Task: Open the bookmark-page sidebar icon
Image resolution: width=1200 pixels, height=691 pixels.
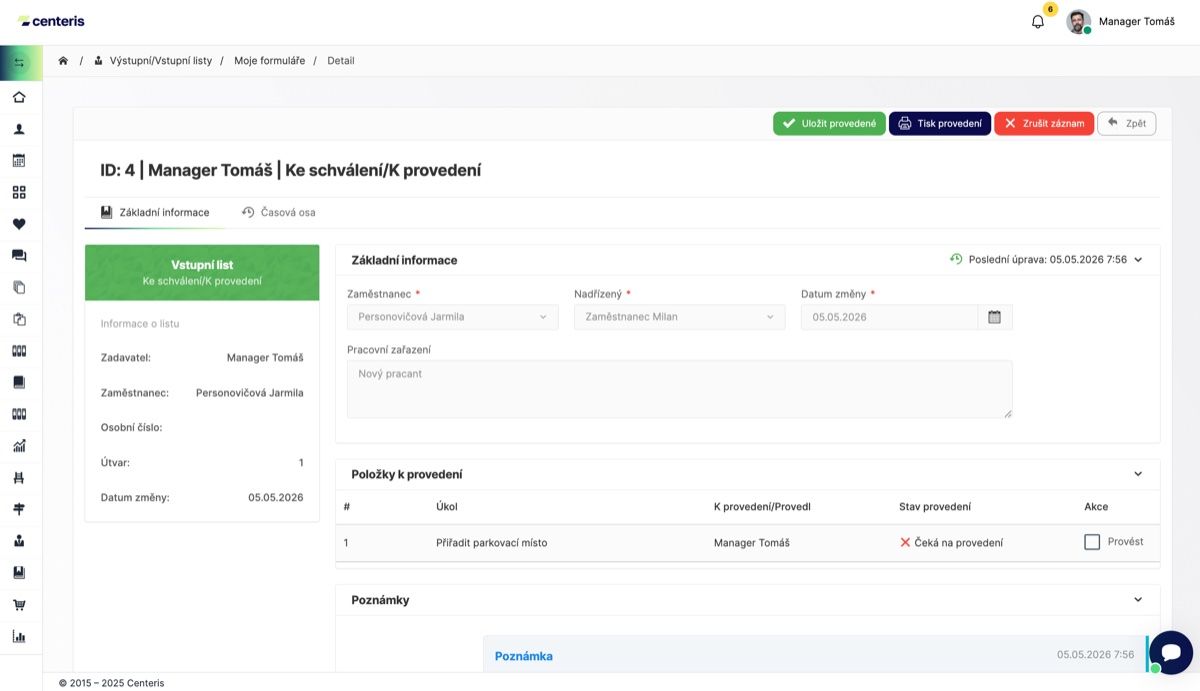Action: (x=19, y=573)
